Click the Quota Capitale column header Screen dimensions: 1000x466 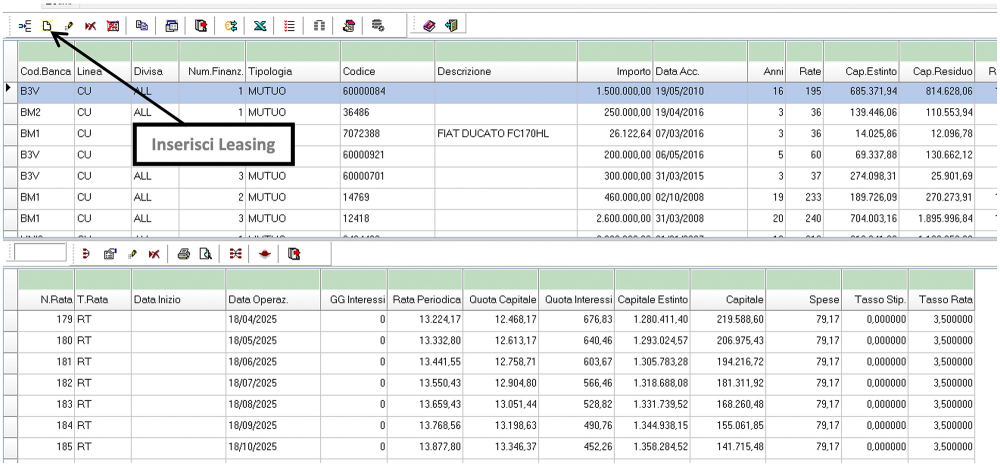[500, 299]
